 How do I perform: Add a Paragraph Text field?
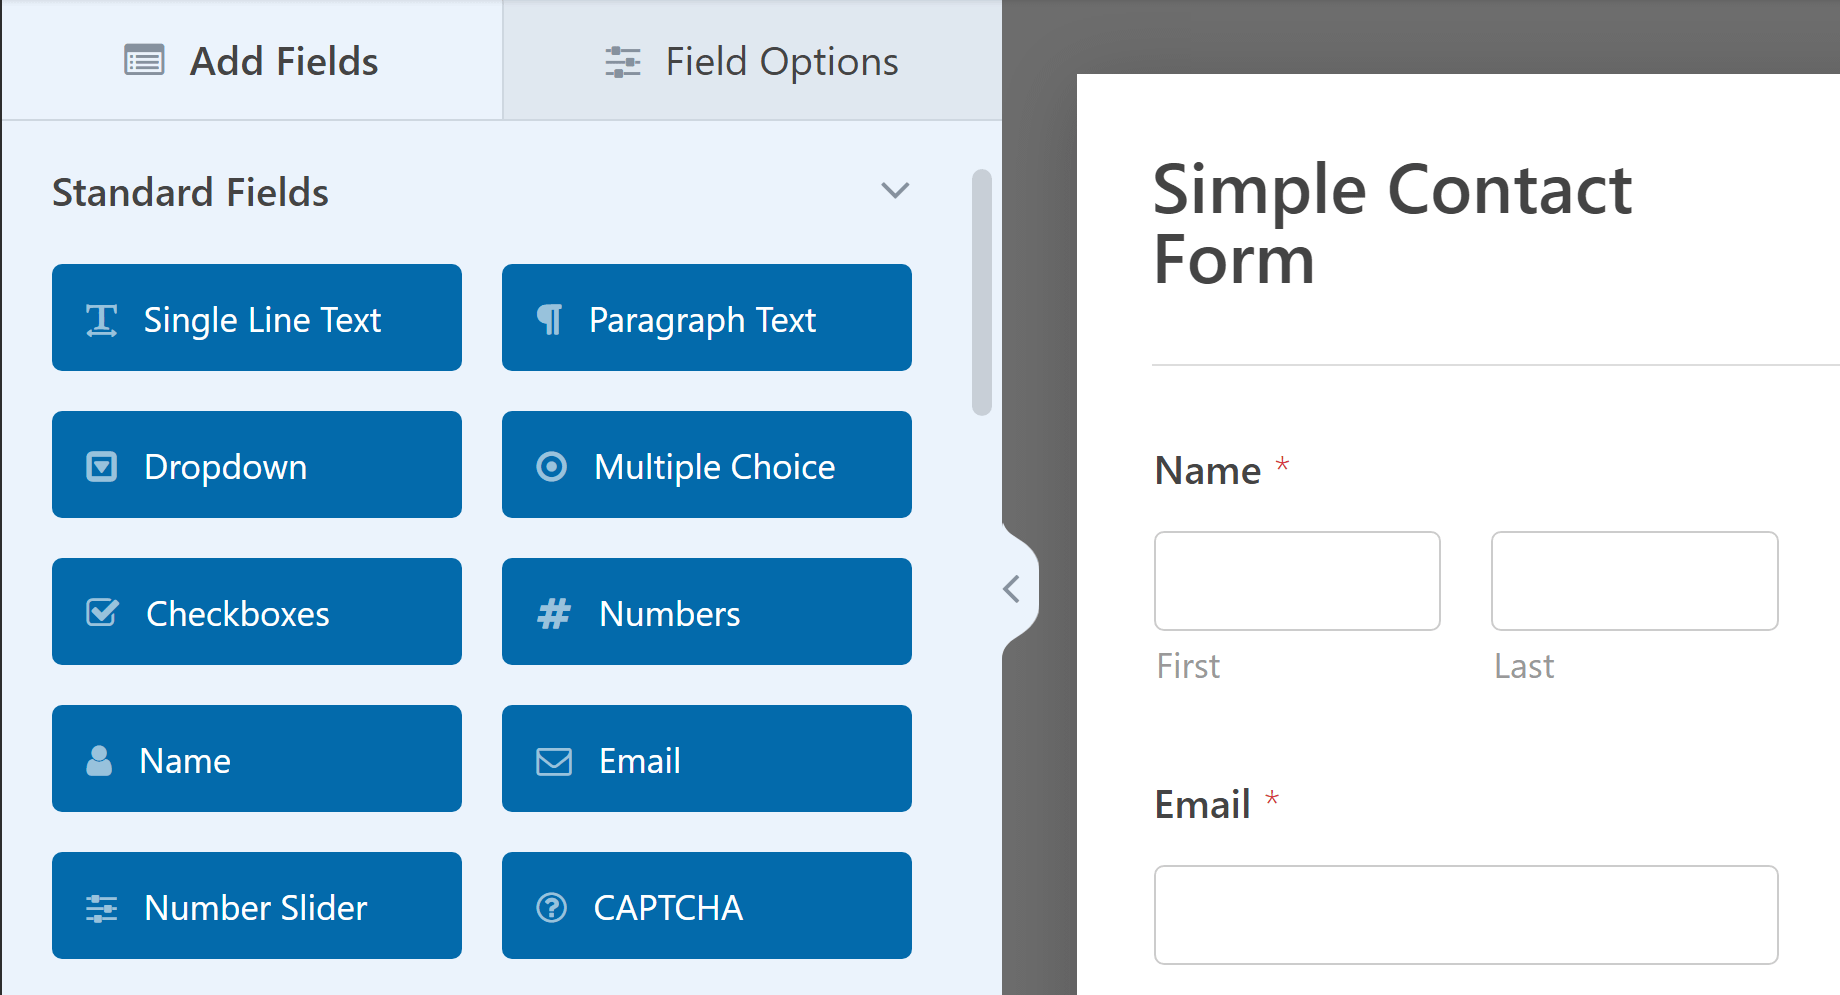tap(706, 318)
